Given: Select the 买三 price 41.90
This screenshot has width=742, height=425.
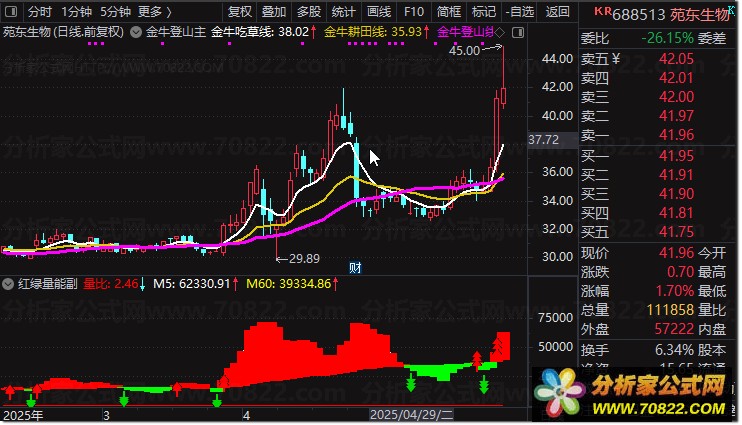Looking at the screenshot, I should pyautogui.click(x=676, y=194).
